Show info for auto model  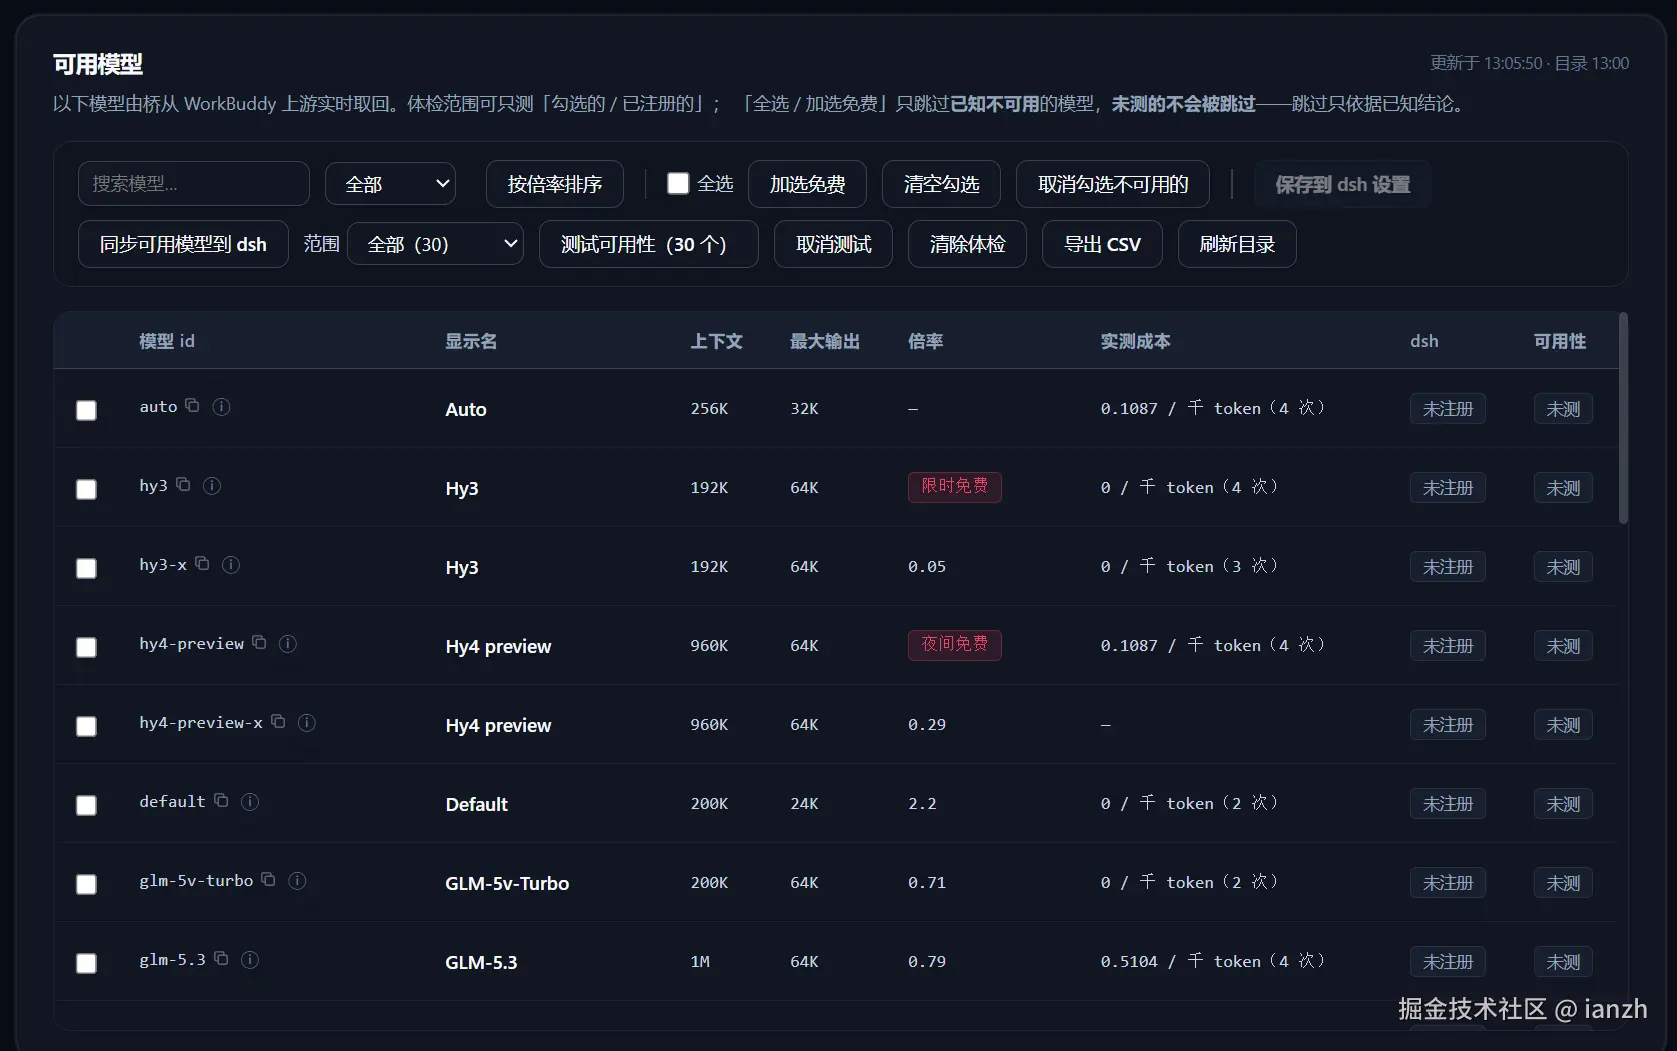[222, 406]
